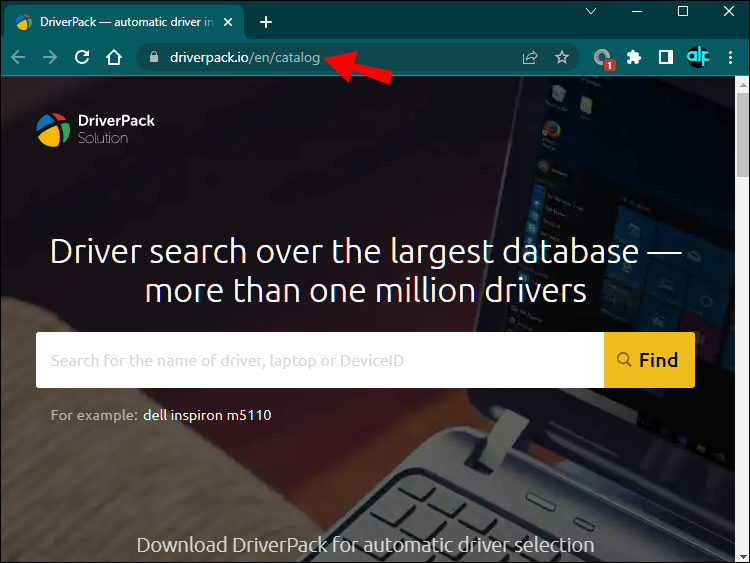This screenshot has height=563, width=750.
Task: Focus the driver search input field
Action: pyautogui.click(x=320, y=360)
